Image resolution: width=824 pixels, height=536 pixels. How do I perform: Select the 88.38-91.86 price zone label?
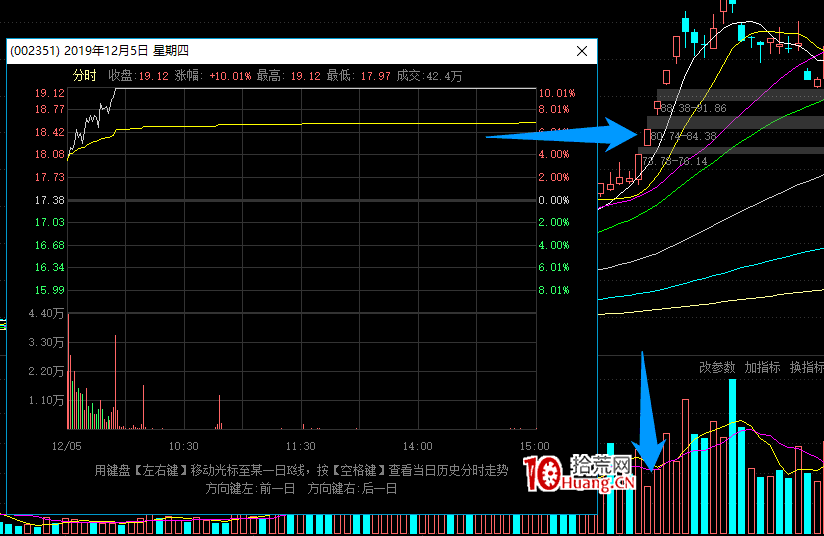tap(692, 108)
